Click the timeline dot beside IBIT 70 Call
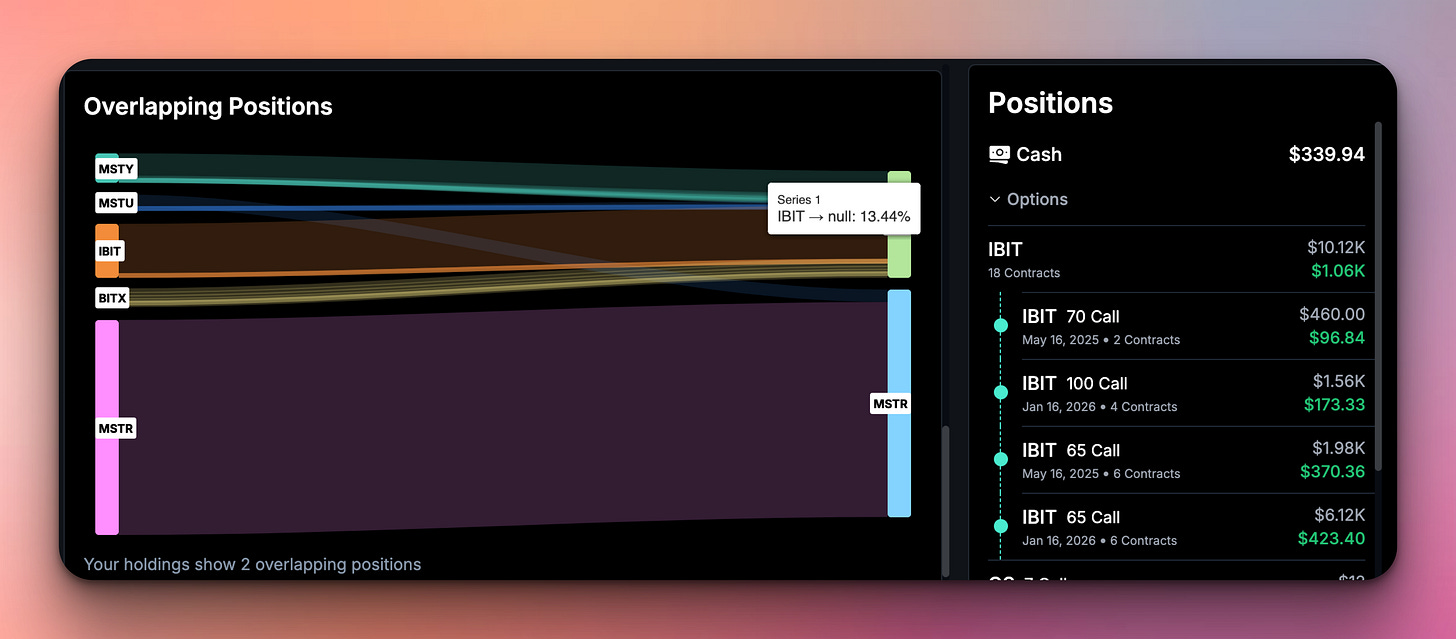 coord(1000,325)
